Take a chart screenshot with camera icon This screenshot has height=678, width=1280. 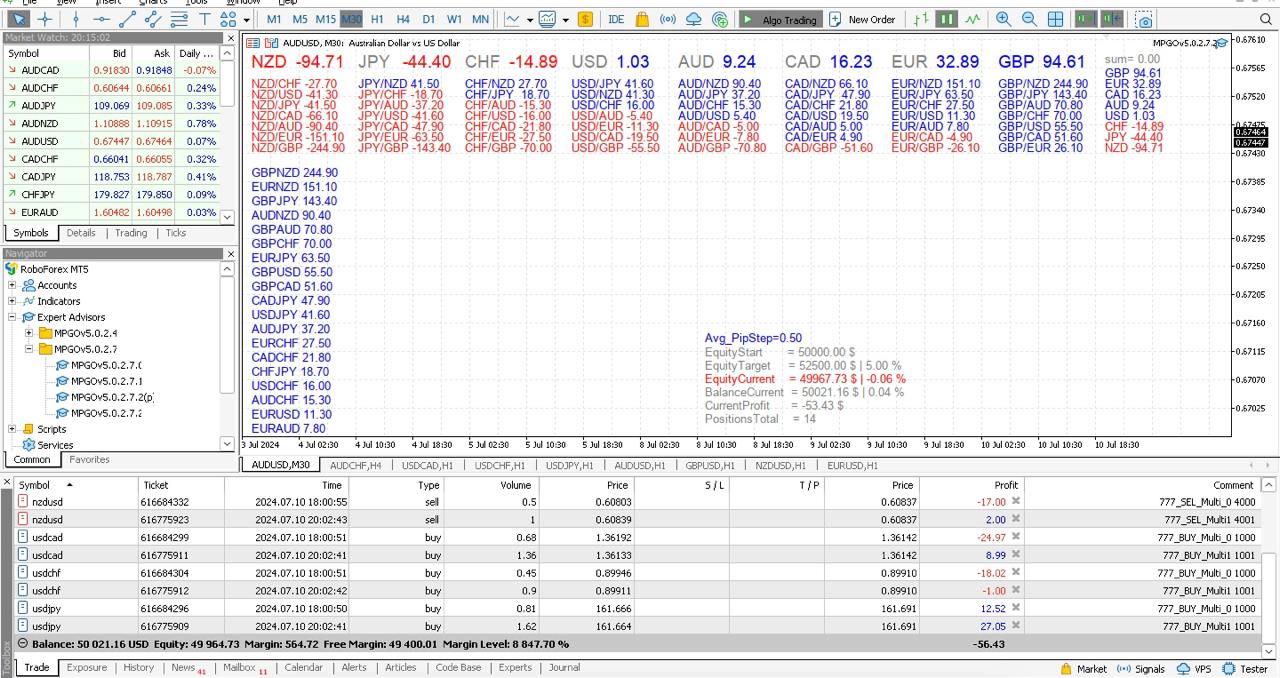(1144, 19)
